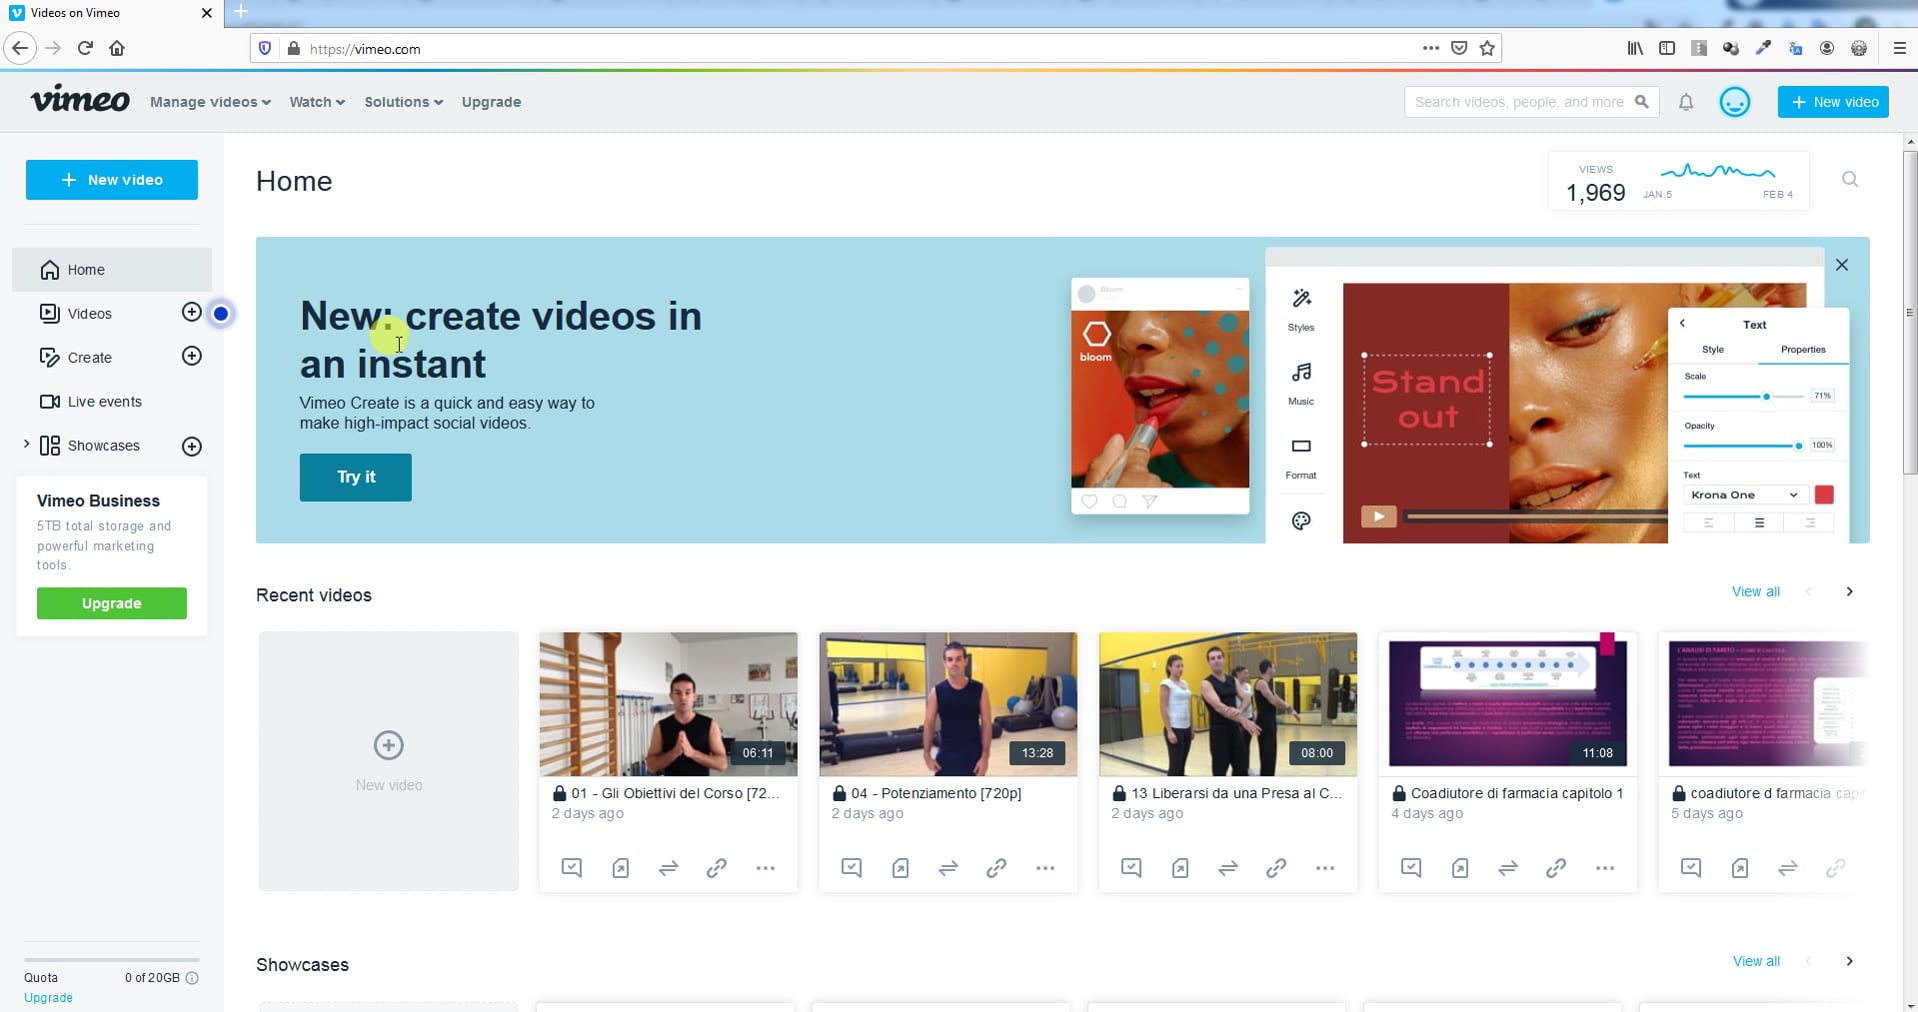The width and height of the screenshot is (1918, 1012).
Task: Click View all for Showcases
Action: tap(1756, 961)
